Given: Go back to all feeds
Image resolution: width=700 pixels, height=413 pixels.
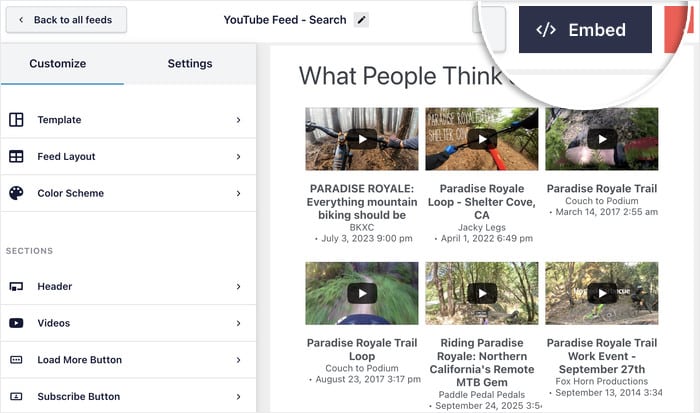Looking at the screenshot, I should pyautogui.click(x=66, y=20).
